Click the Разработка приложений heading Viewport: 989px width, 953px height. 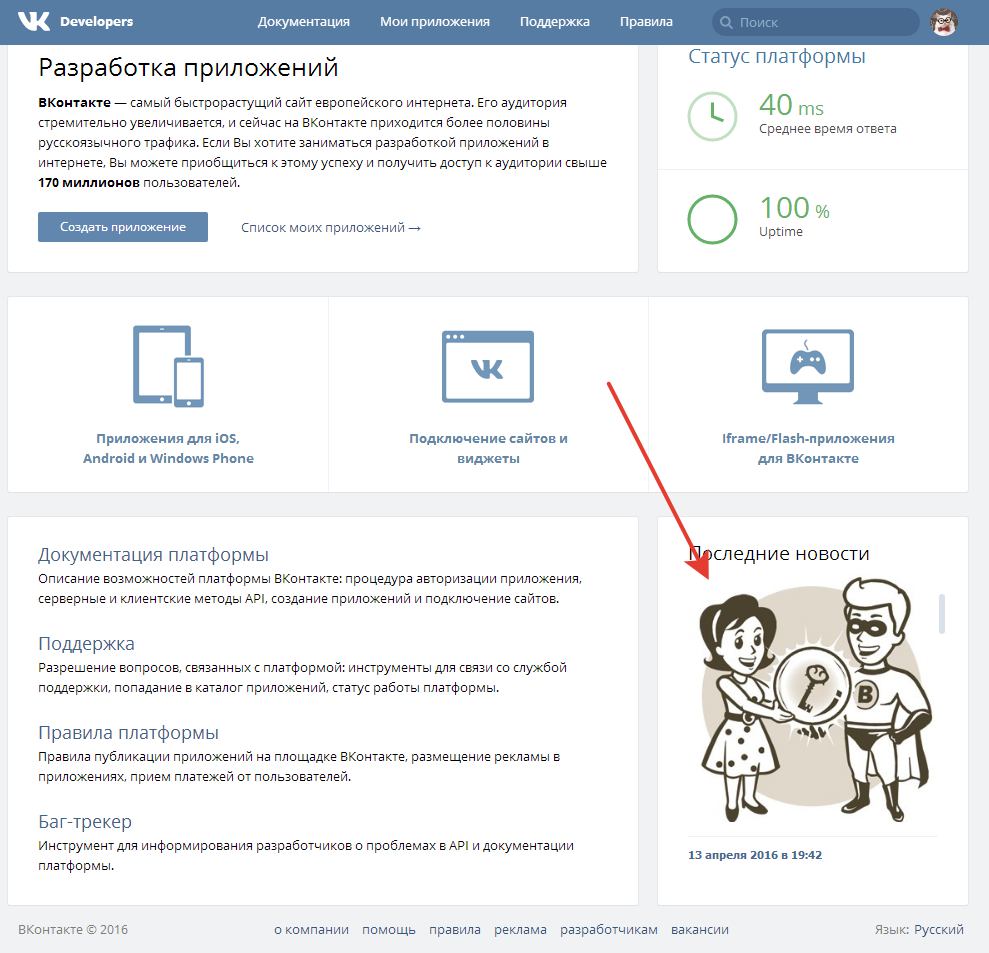188,67
